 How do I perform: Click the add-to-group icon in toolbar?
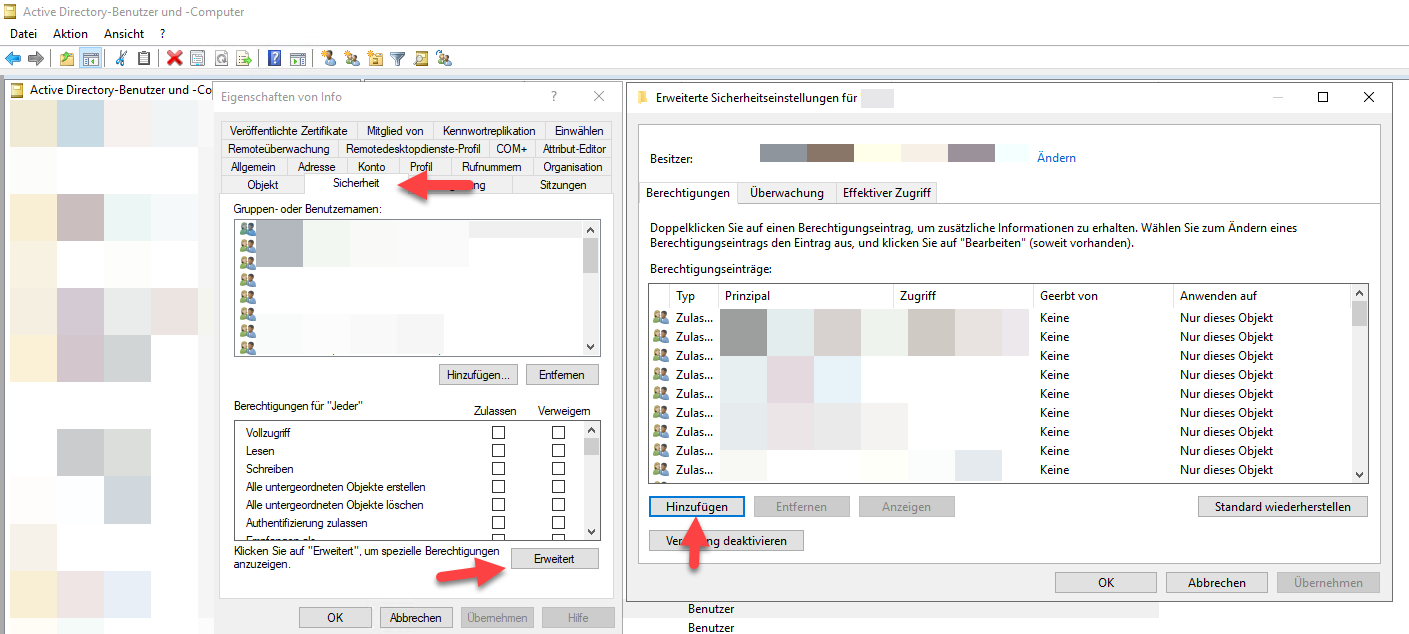coord(444,58)
